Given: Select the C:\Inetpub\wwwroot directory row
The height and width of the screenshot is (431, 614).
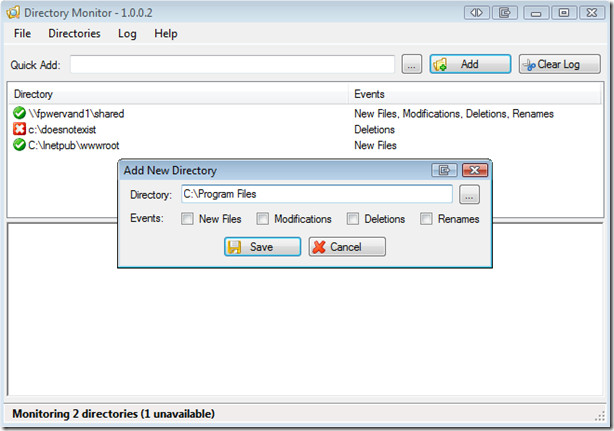Looking at the screenshot, I should (x=305, y=145).
